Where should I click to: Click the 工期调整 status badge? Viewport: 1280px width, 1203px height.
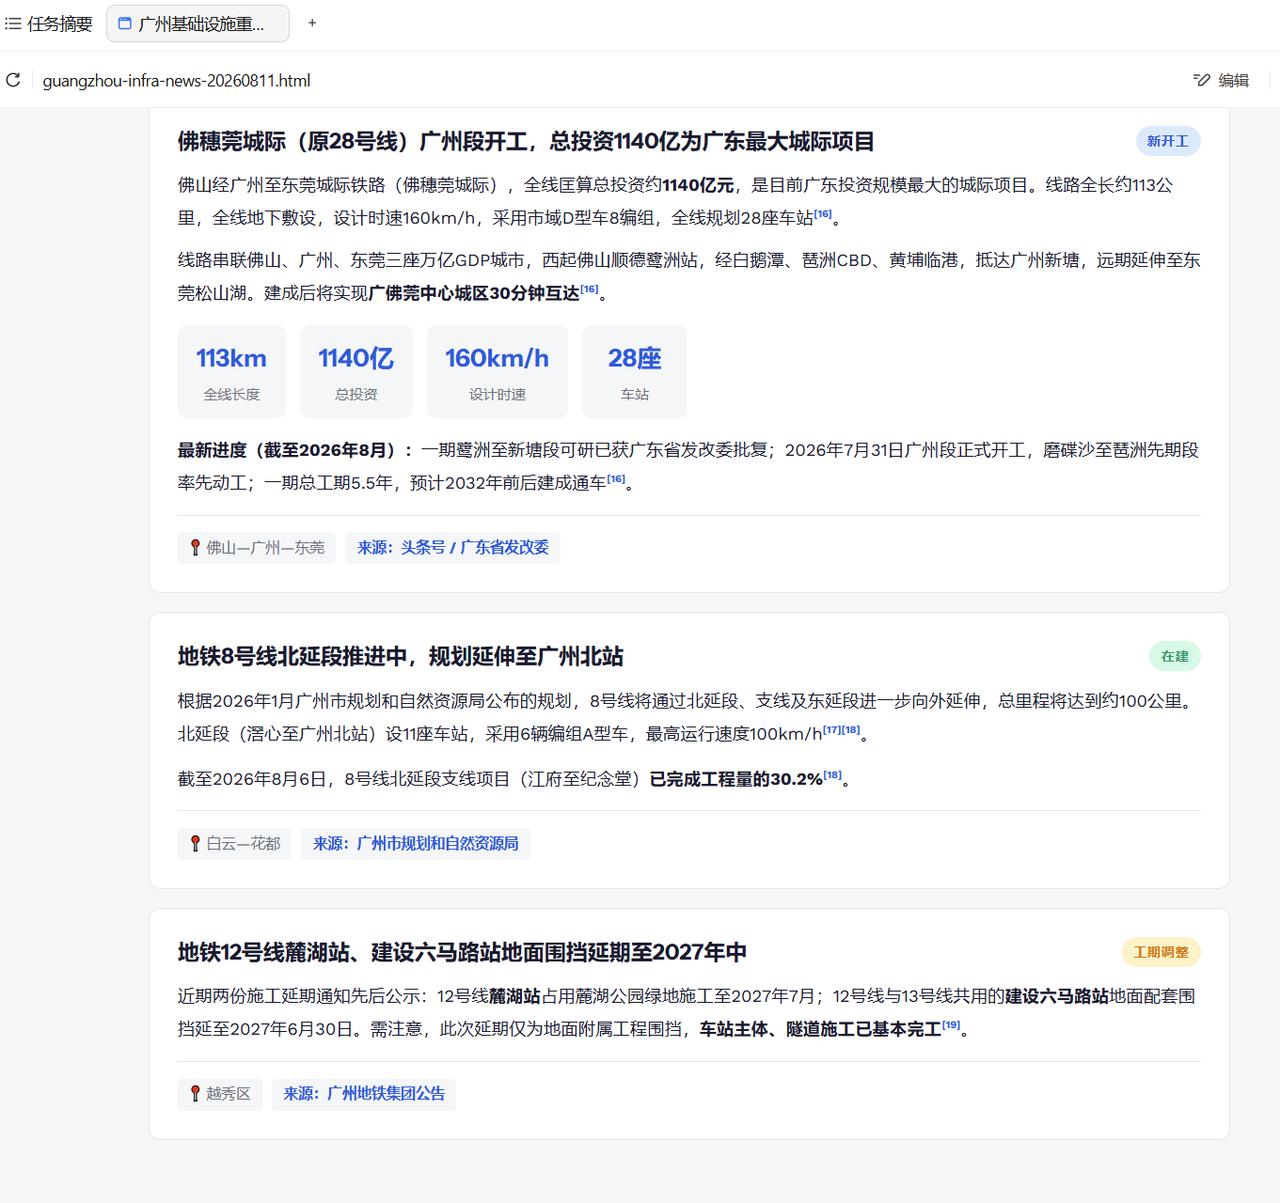[x=1161, y=952]
